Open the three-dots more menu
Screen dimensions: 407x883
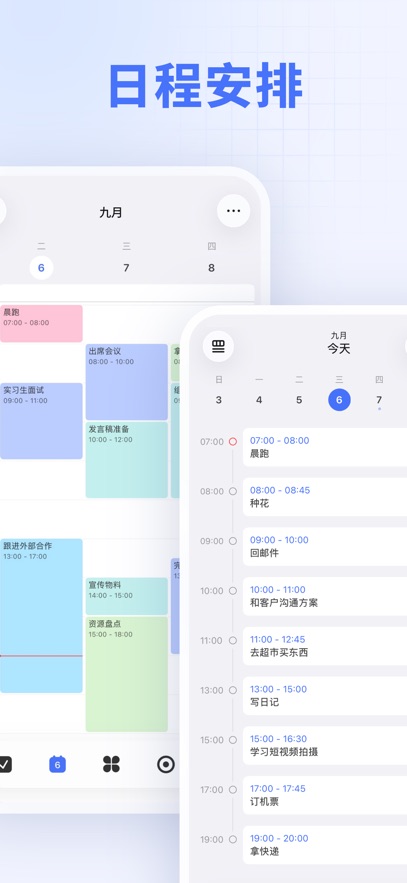pos(234,211)
